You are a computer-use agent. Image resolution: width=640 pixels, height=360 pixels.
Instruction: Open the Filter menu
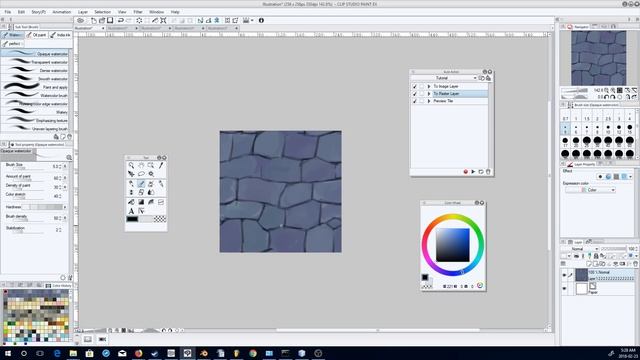coord(138,12)
